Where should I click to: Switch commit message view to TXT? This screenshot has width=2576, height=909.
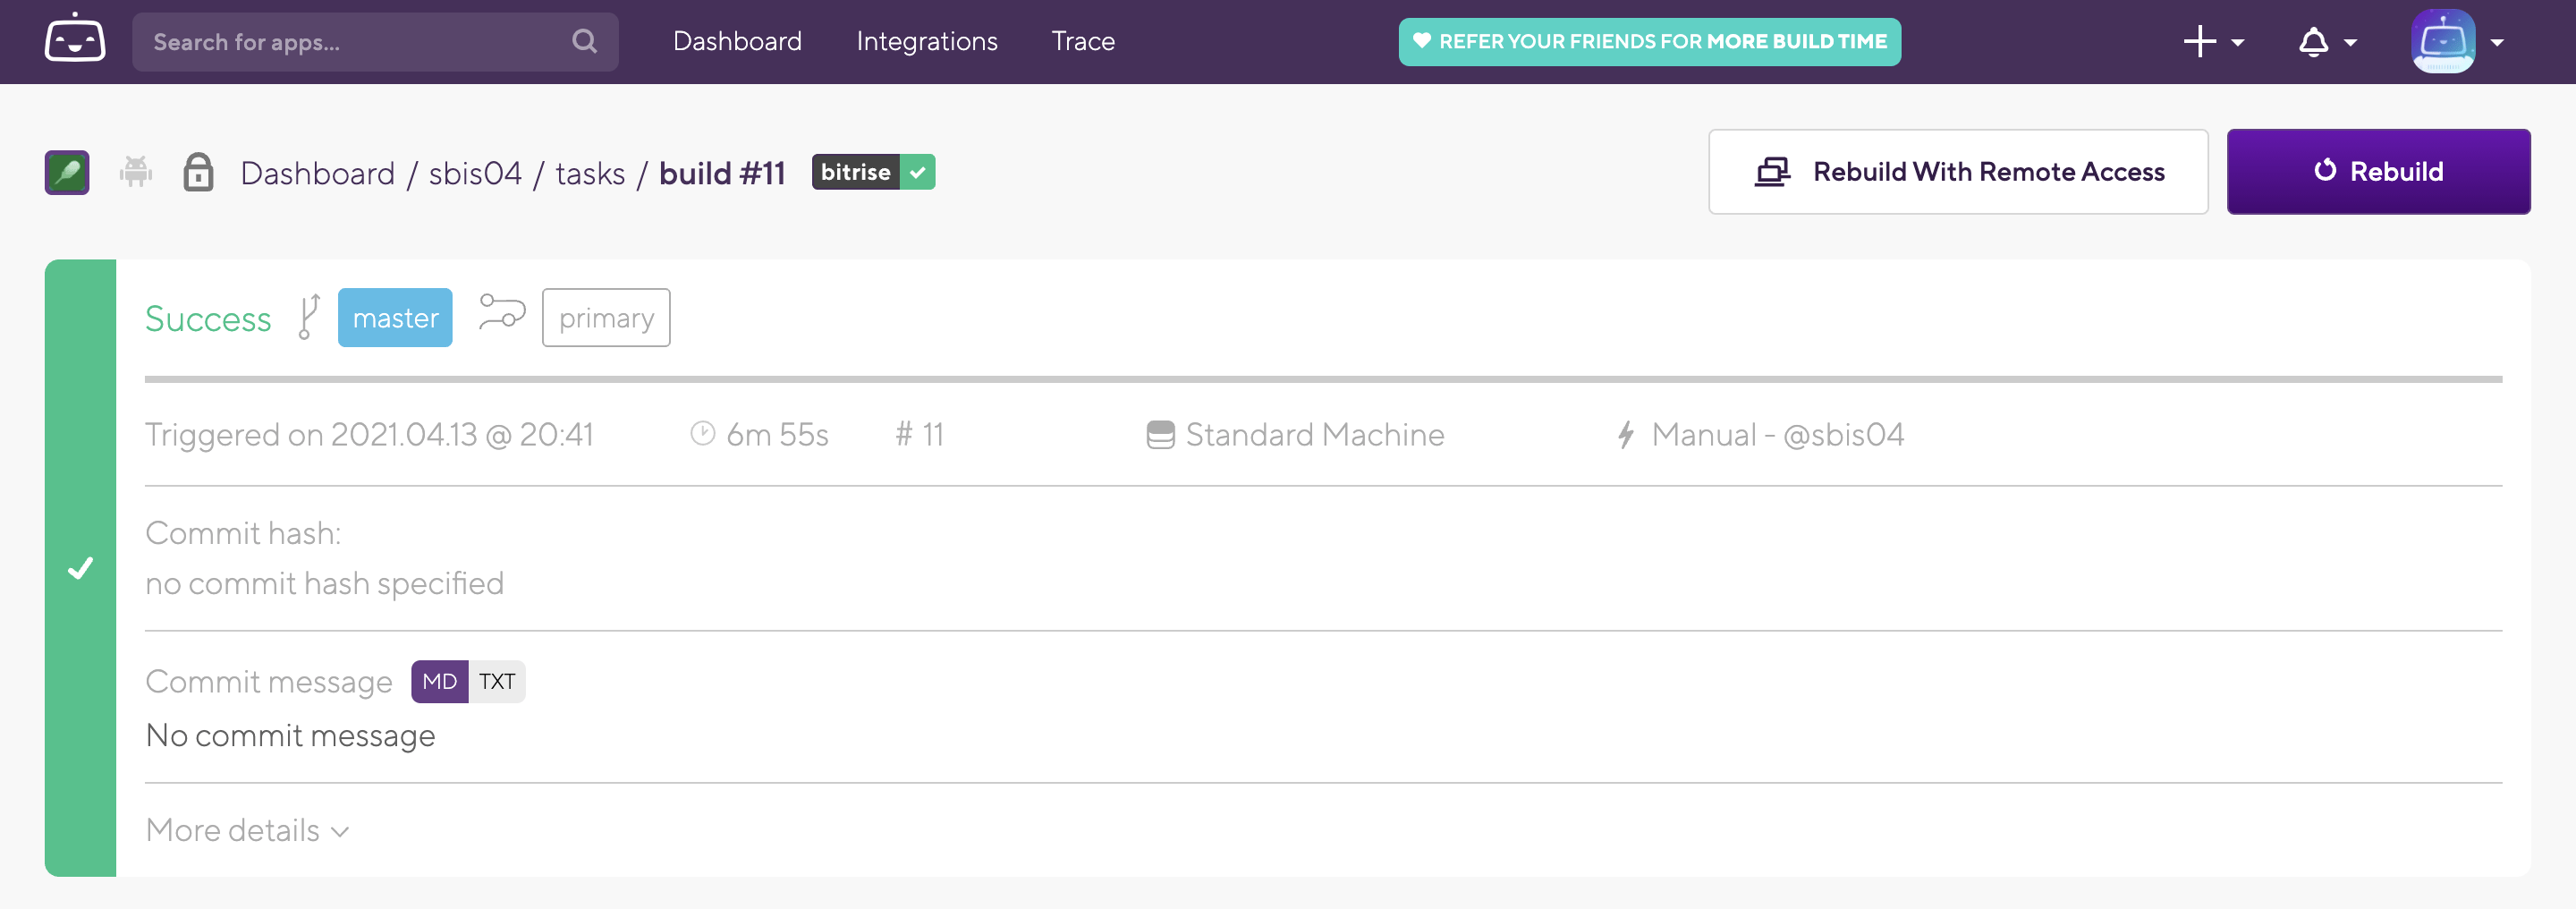click(x=497, y=681)
